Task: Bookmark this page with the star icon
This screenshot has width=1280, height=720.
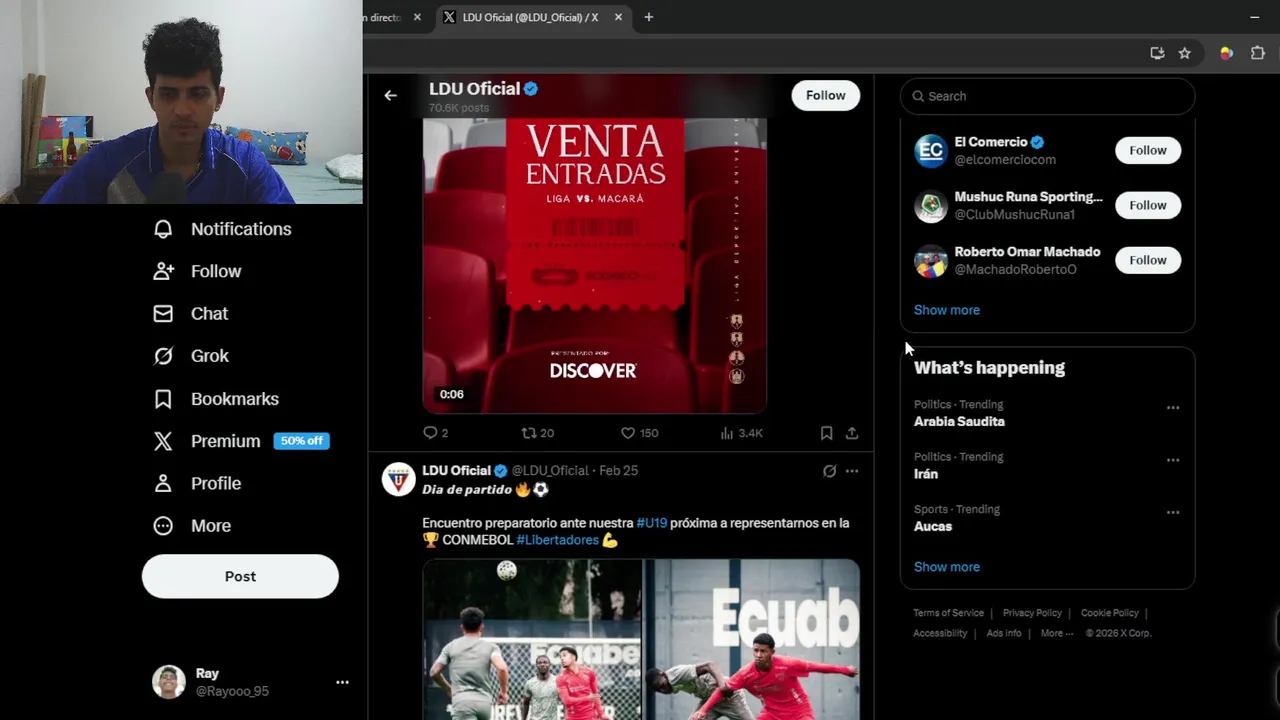Action: pos(1184,53)
